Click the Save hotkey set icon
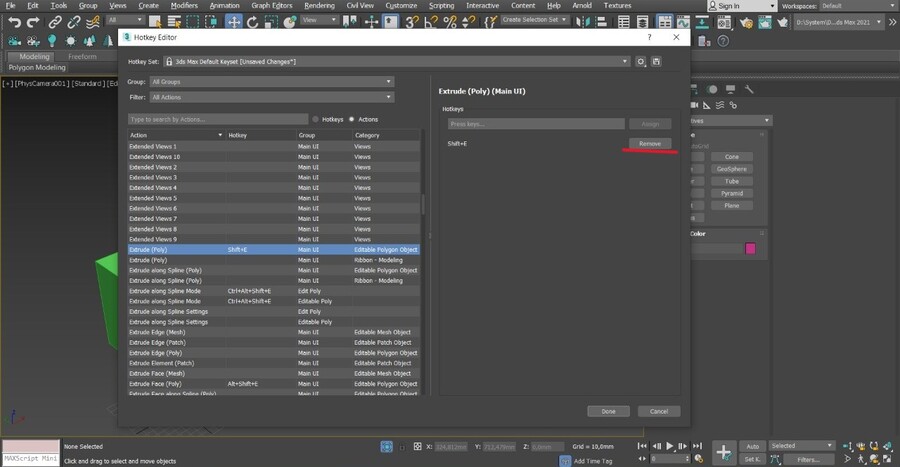 click(x=657, y=62)
